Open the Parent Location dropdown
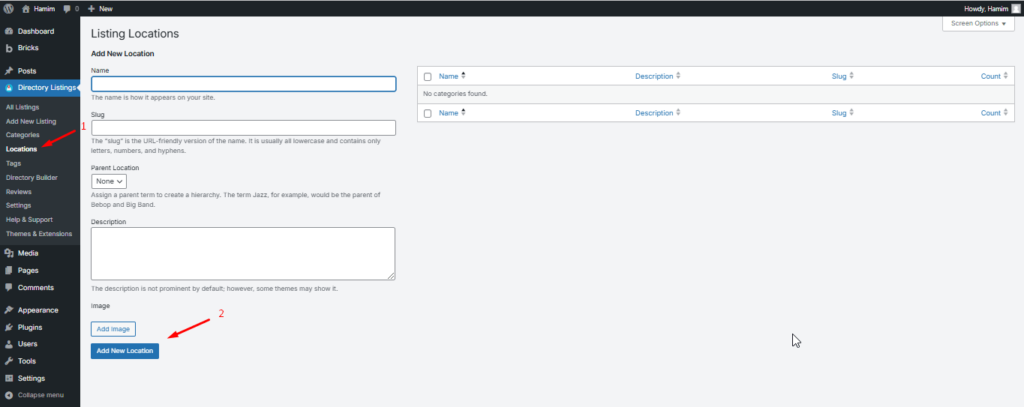Image resolution: width=1024 pixels, height=407 pixels. pyautogui.click(x=109, y=181)
